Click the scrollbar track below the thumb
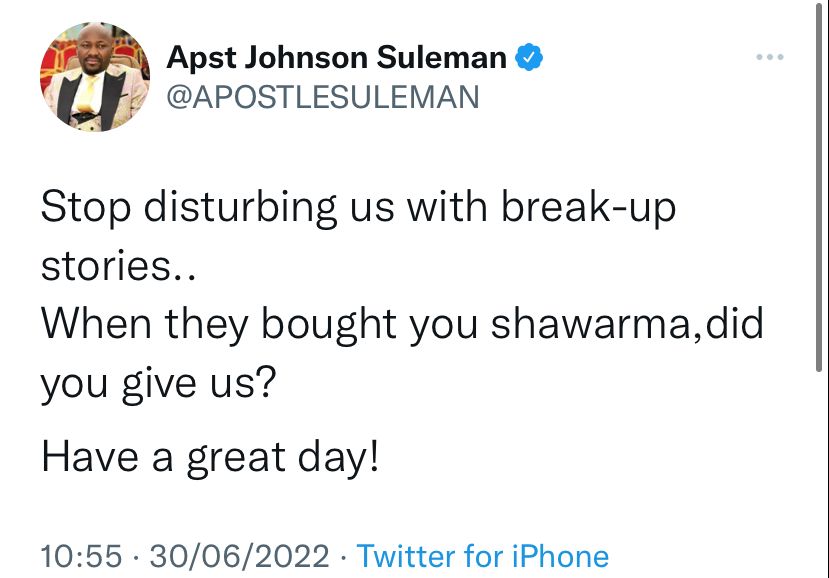829x578 pixels. [x=818, y=476]
